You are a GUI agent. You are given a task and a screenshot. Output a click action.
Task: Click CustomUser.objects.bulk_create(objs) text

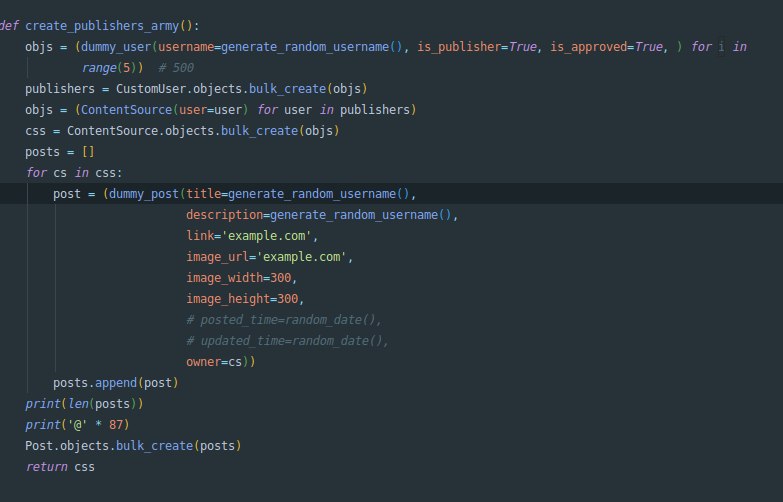point(242,89)
